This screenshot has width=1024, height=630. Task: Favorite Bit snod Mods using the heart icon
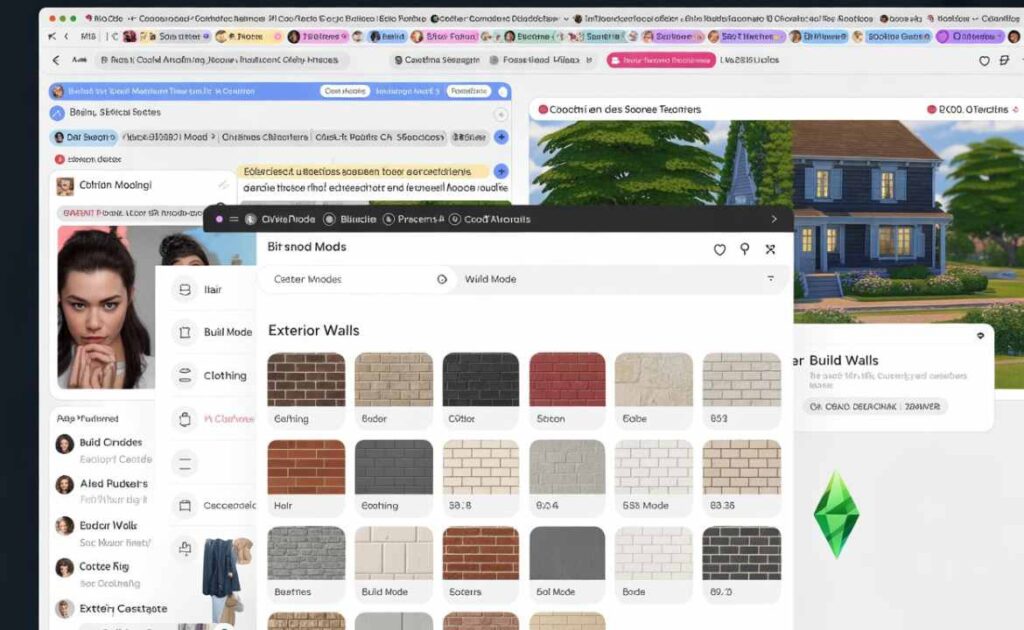coord(720,249)
